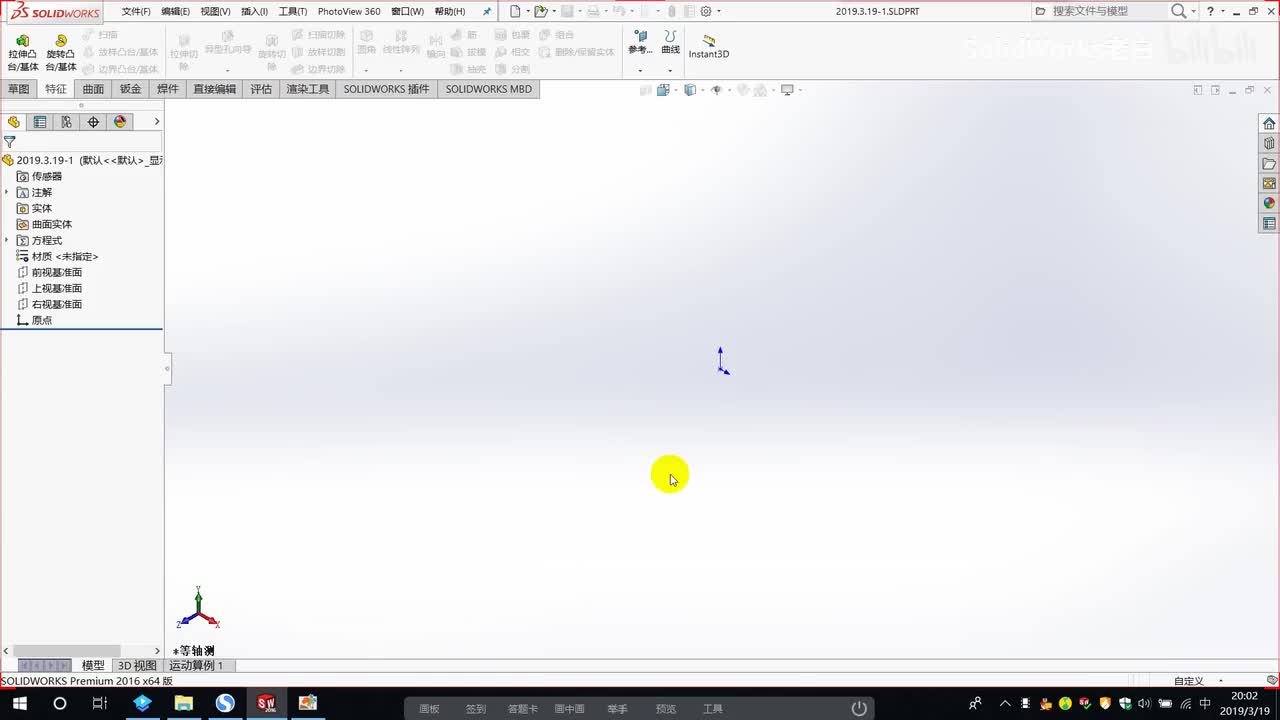Switch to the 评估 tab

pyautogui.click(x=261, y=89)
